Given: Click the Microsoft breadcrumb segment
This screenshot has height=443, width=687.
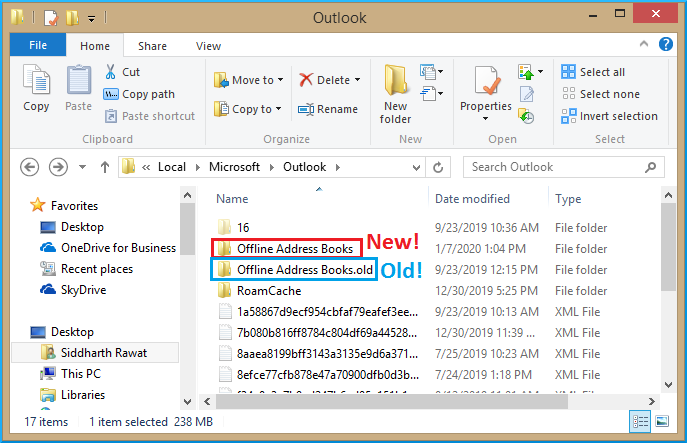Looking at the screenshot, I should 234,167.
